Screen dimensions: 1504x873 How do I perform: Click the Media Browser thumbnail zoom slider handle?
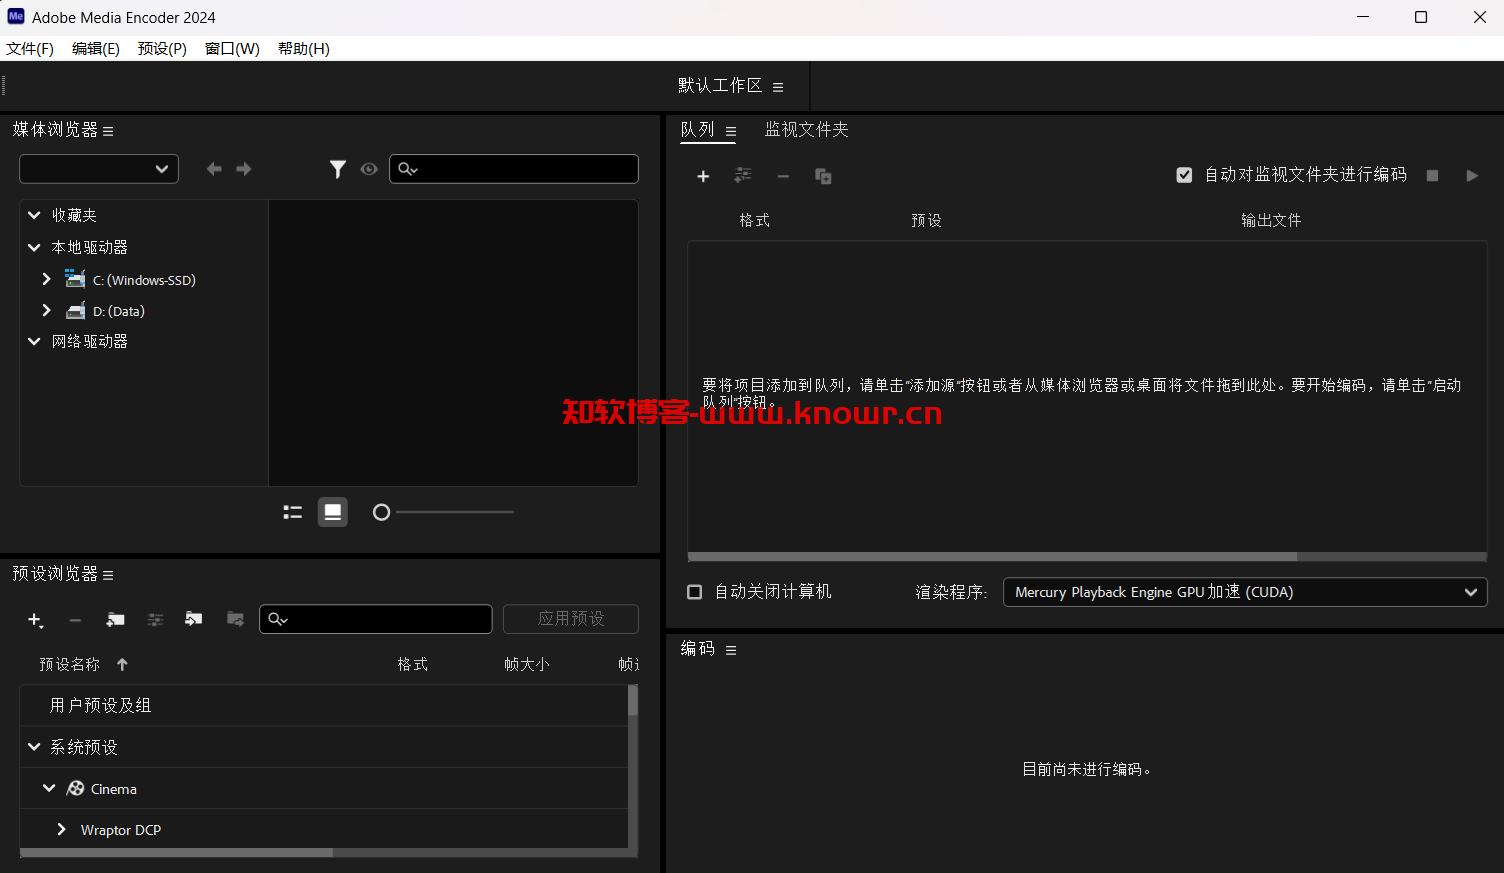click(381, 512)
